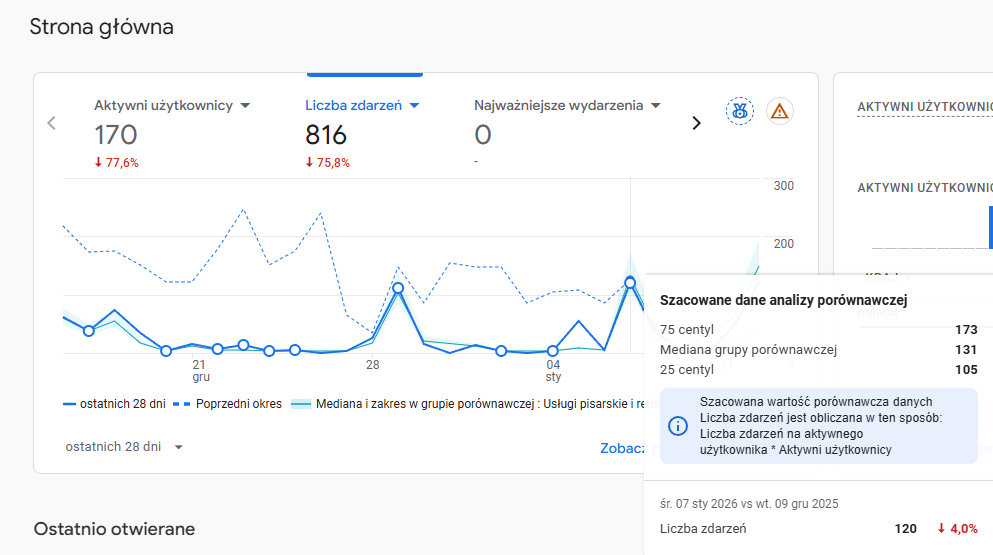Expand Najważniejsze wydarzenia metric dropdown
Screen dimensions: 993x555
click(x=656, y=106)
